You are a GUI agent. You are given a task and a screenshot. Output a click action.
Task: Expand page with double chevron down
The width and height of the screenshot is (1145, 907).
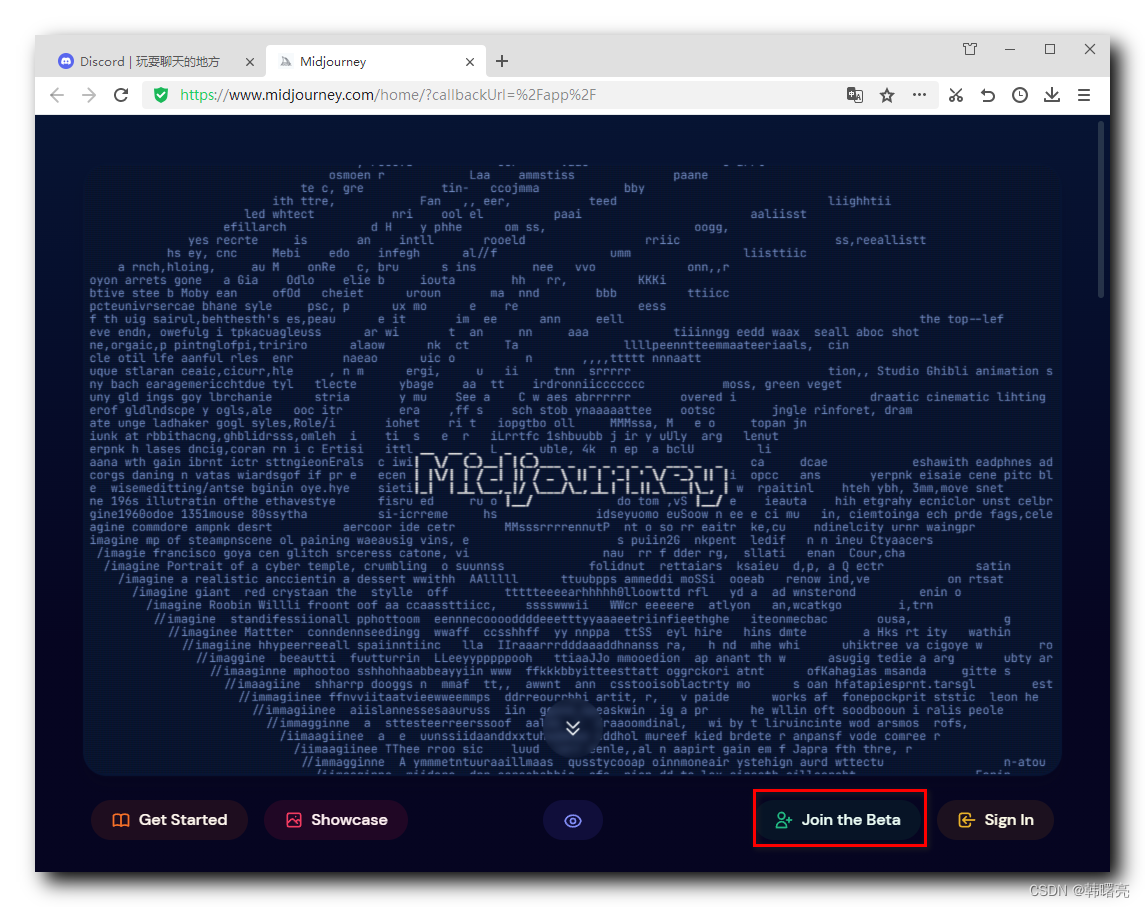pyautogui.click(x=573, y=728)
